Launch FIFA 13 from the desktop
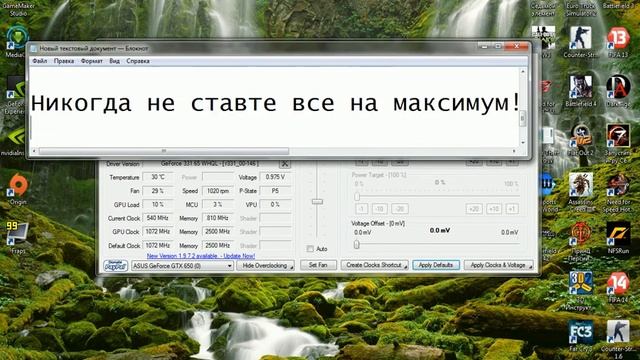This screenshot has height=360, width=640. (x=618, y=38)
